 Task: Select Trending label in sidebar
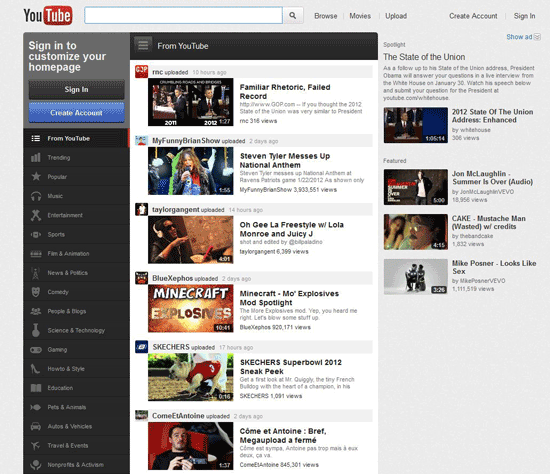click(59, 158)
